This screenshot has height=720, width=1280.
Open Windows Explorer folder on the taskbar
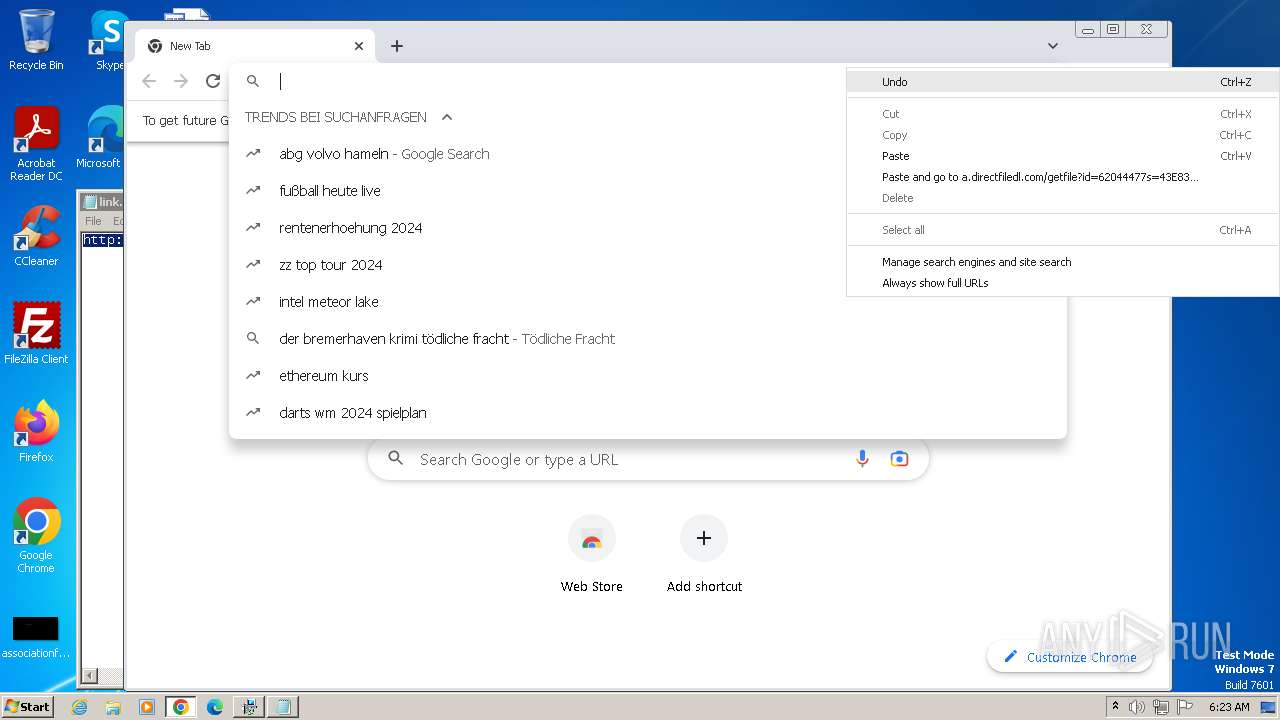point(113,707)
